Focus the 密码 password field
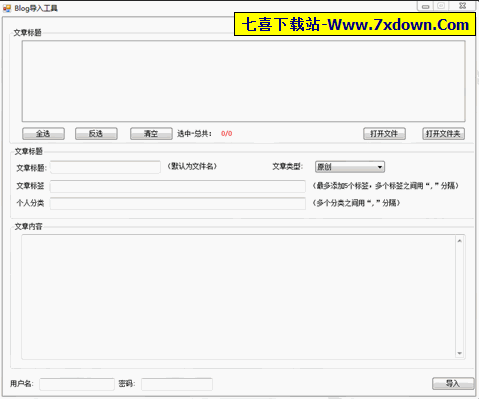The height and width of the screenshot is (399, 479). 177,384
